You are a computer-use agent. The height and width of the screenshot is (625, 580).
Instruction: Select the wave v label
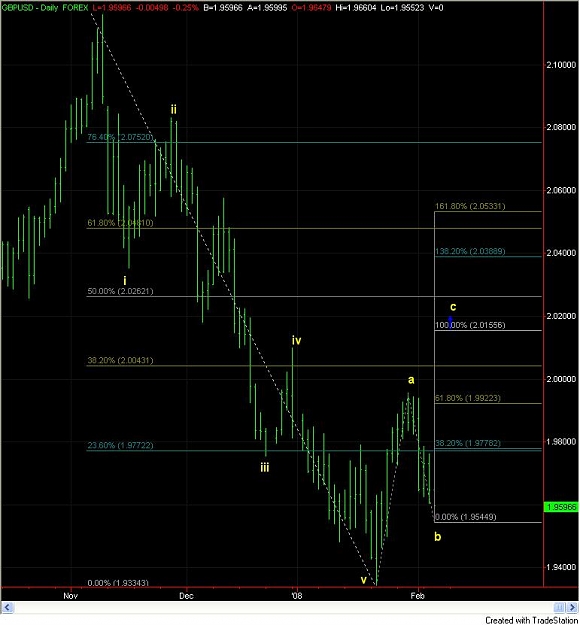click(364, 580)
